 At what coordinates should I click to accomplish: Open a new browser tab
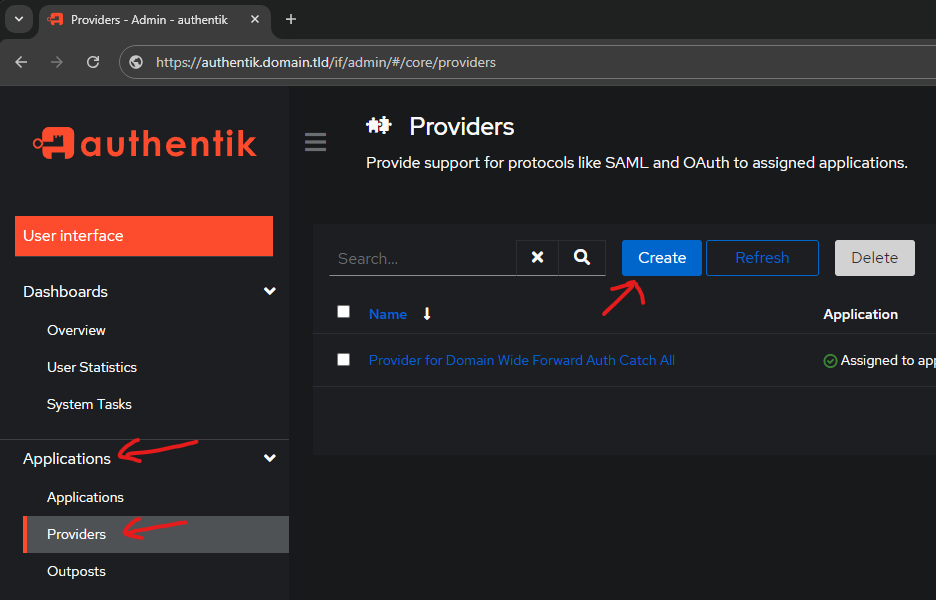pyautogui.click(x=291, y=20)
